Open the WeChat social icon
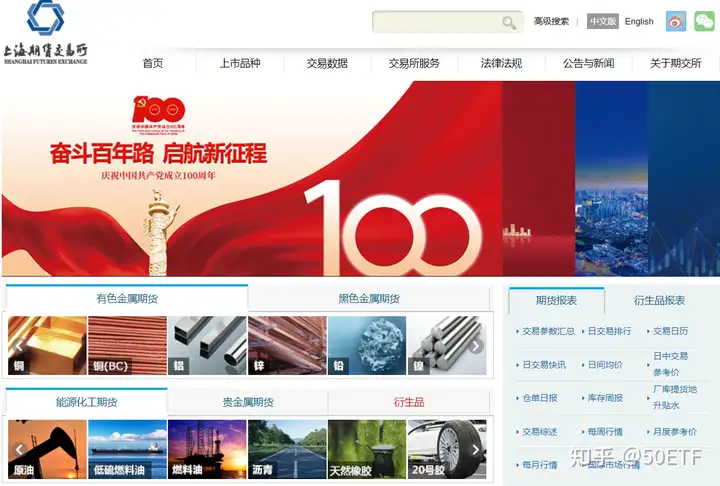The image size is (720, 486). tap(704, 22)
